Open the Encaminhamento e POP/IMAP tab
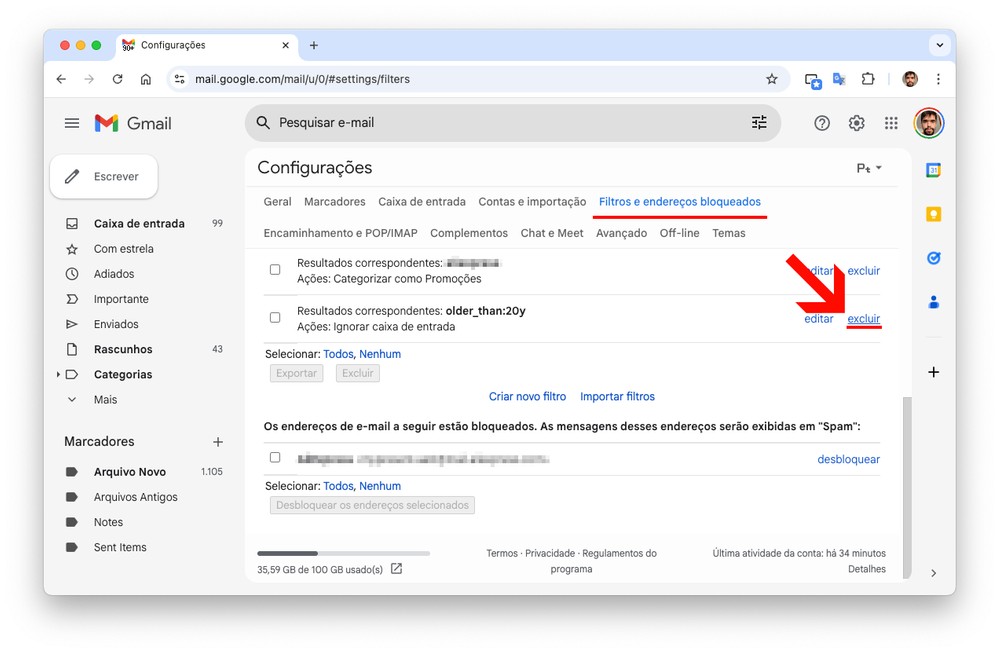The image size is (1000, 654). pos(340,233)
